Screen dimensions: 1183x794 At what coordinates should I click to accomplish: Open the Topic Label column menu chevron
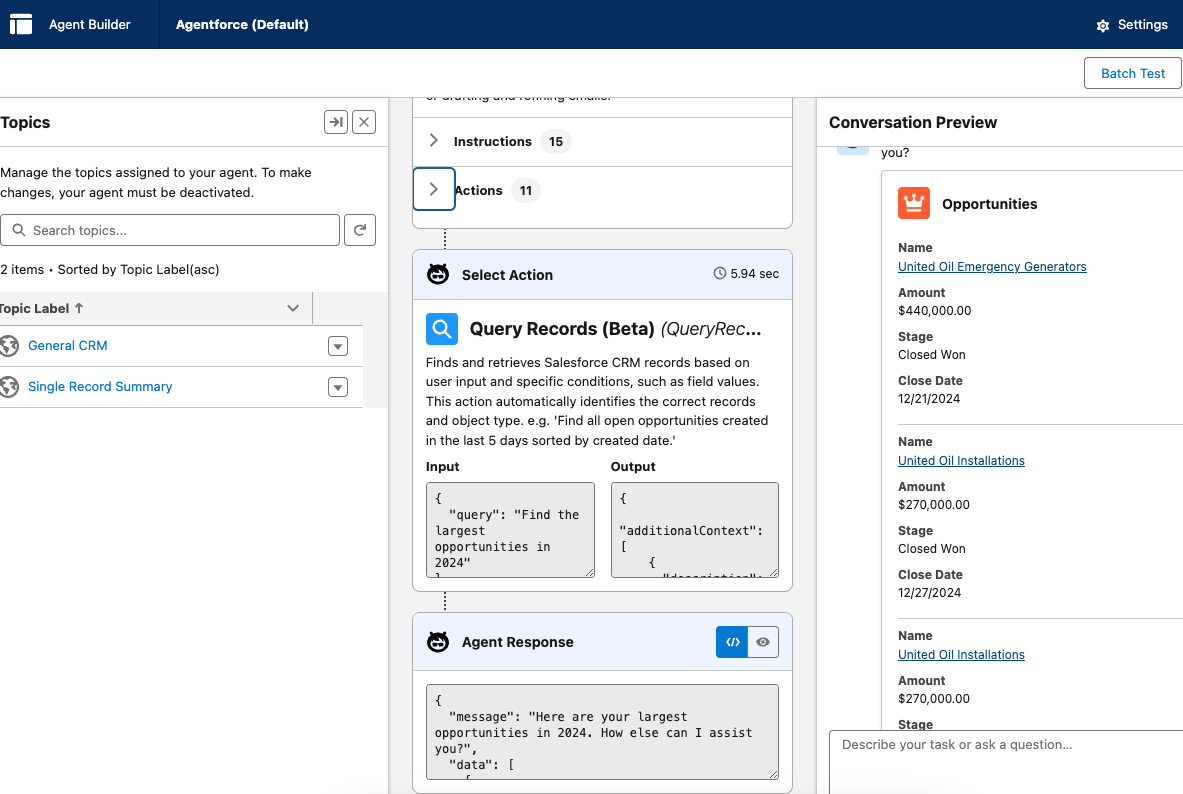pos(293,308)
